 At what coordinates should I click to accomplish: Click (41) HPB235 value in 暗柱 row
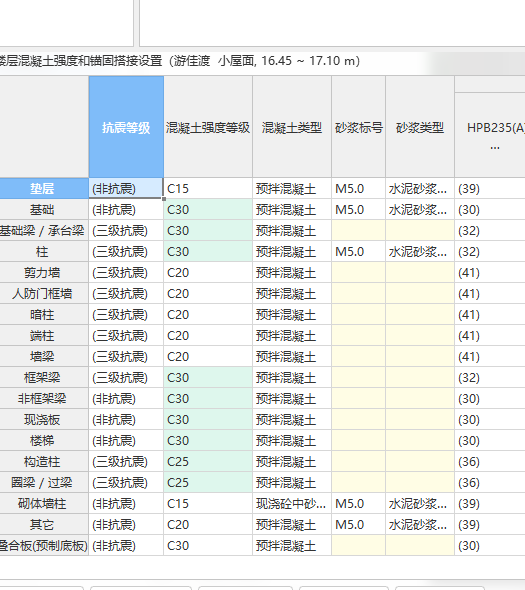coord(490,315)
